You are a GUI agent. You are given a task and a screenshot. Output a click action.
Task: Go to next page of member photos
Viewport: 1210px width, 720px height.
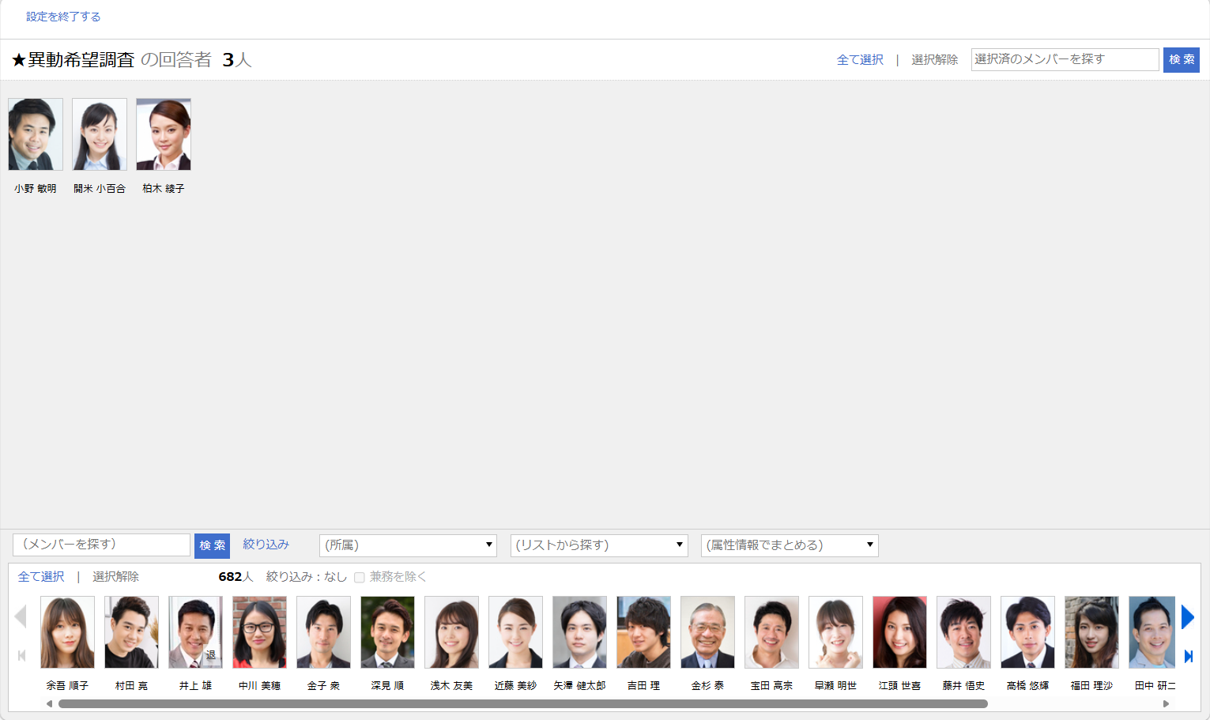[x=1187, y=617]
